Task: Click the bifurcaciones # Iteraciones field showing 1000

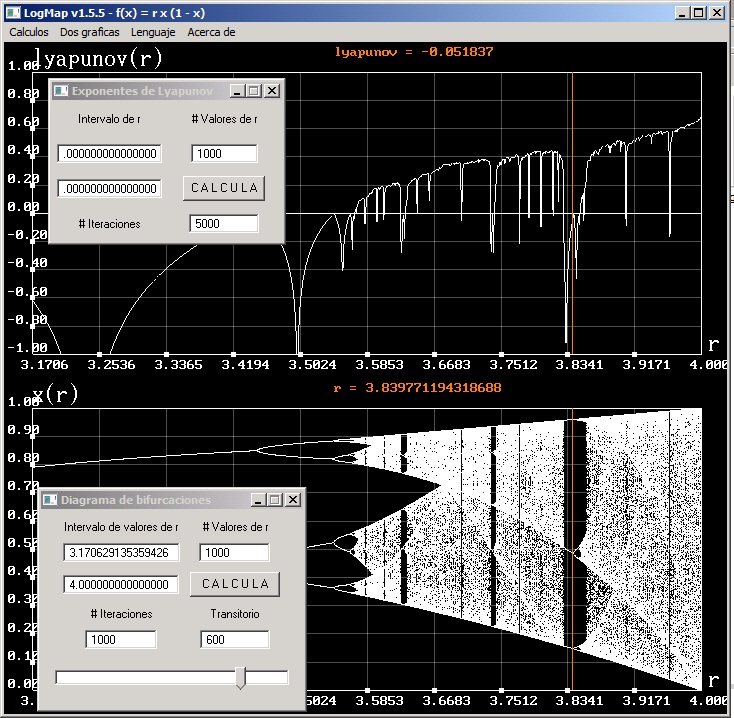Action: point(120,640)
